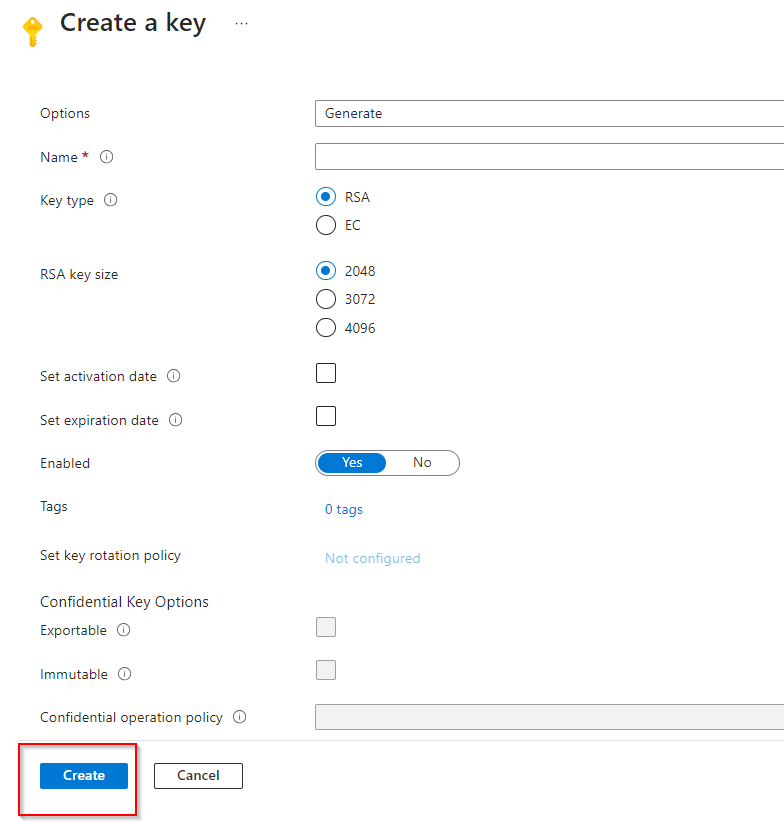Click the Confidential operation policy info icon
Screen dimensions: 784x825
coord(240,717)
